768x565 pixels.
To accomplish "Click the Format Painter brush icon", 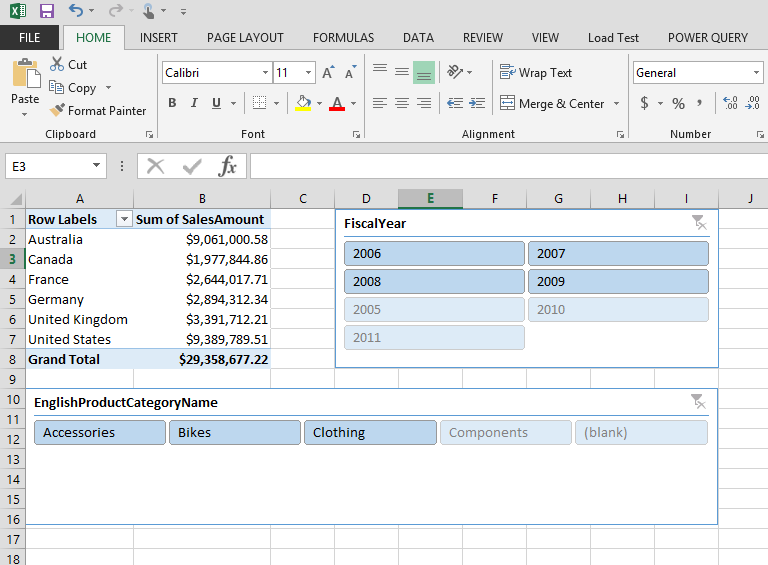I will [x=57, y=111].
